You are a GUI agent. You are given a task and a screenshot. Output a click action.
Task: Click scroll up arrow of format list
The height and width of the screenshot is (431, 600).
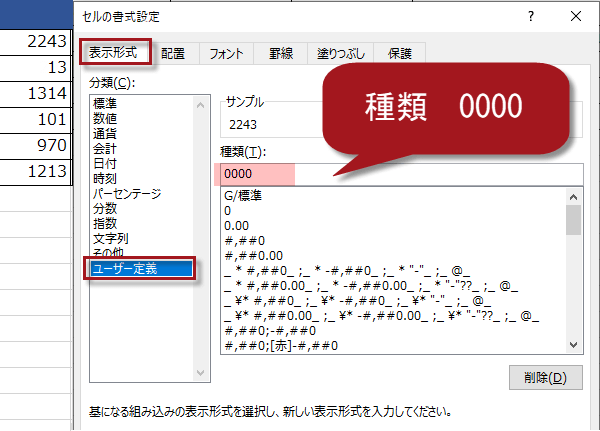[573, 197]
